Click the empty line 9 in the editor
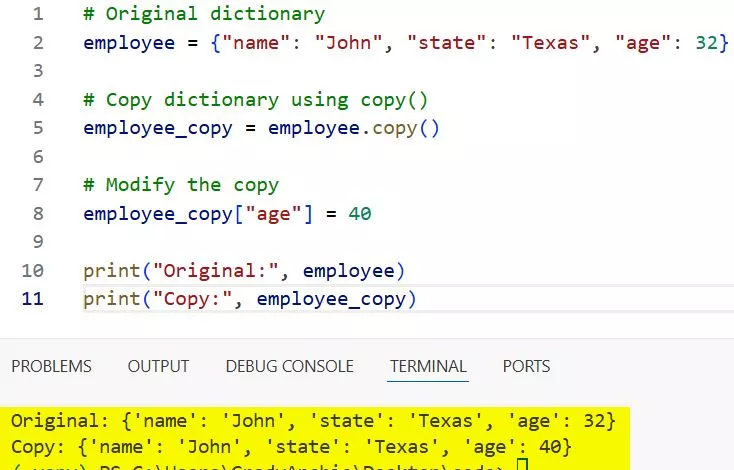This screenshot has height=470, width=734. tap(300, 242)
